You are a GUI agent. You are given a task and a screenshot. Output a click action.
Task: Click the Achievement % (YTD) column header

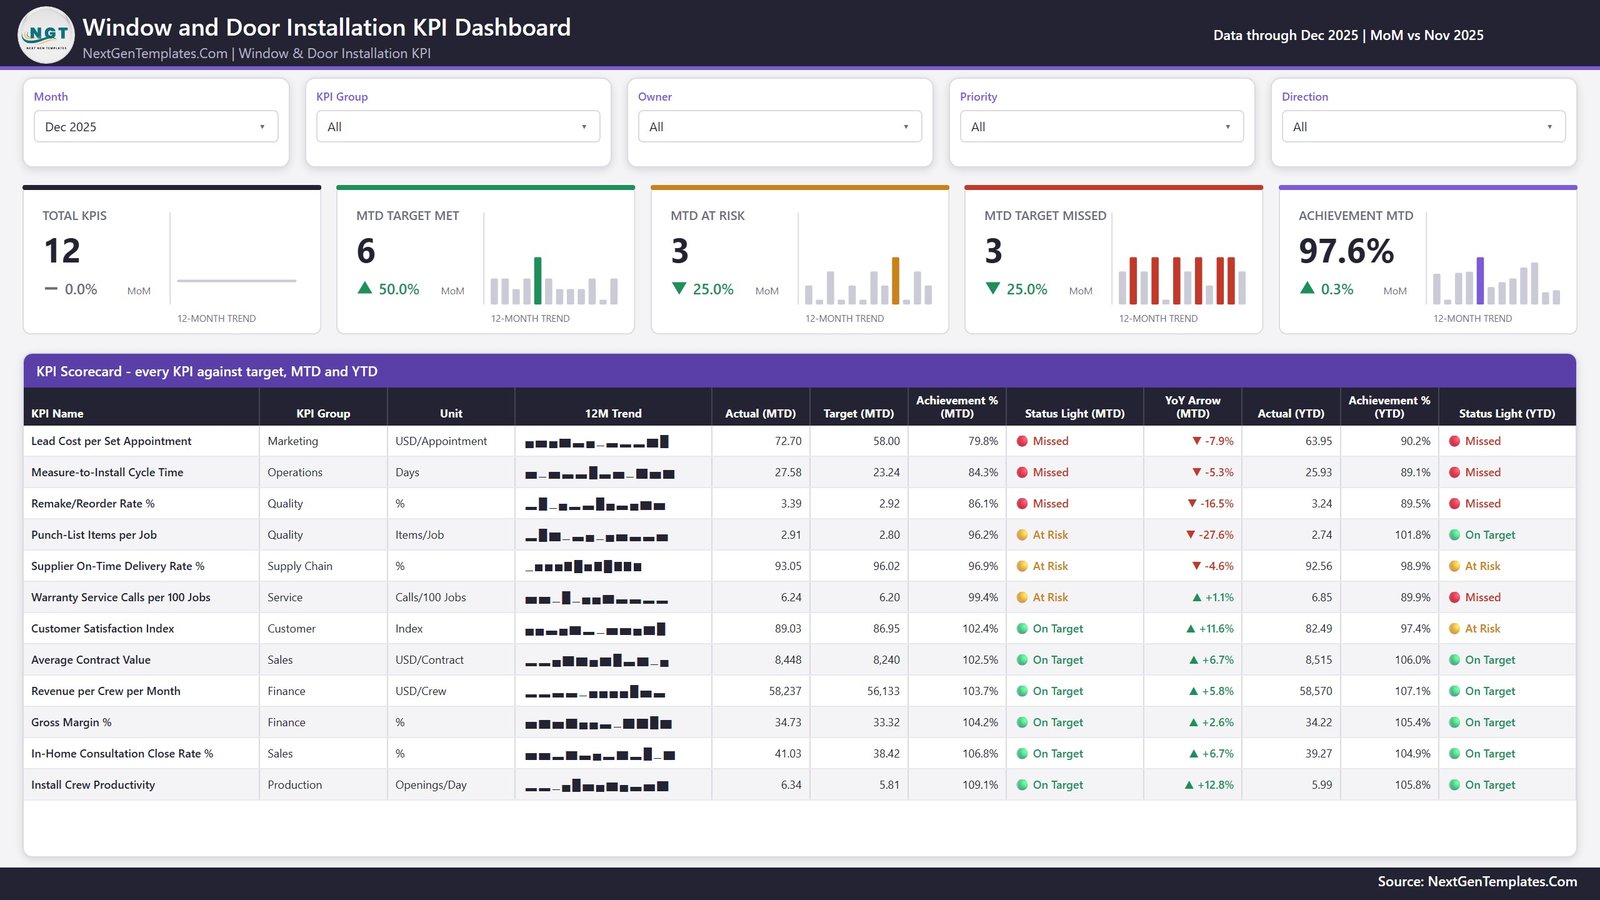[x=1389, y=407]
